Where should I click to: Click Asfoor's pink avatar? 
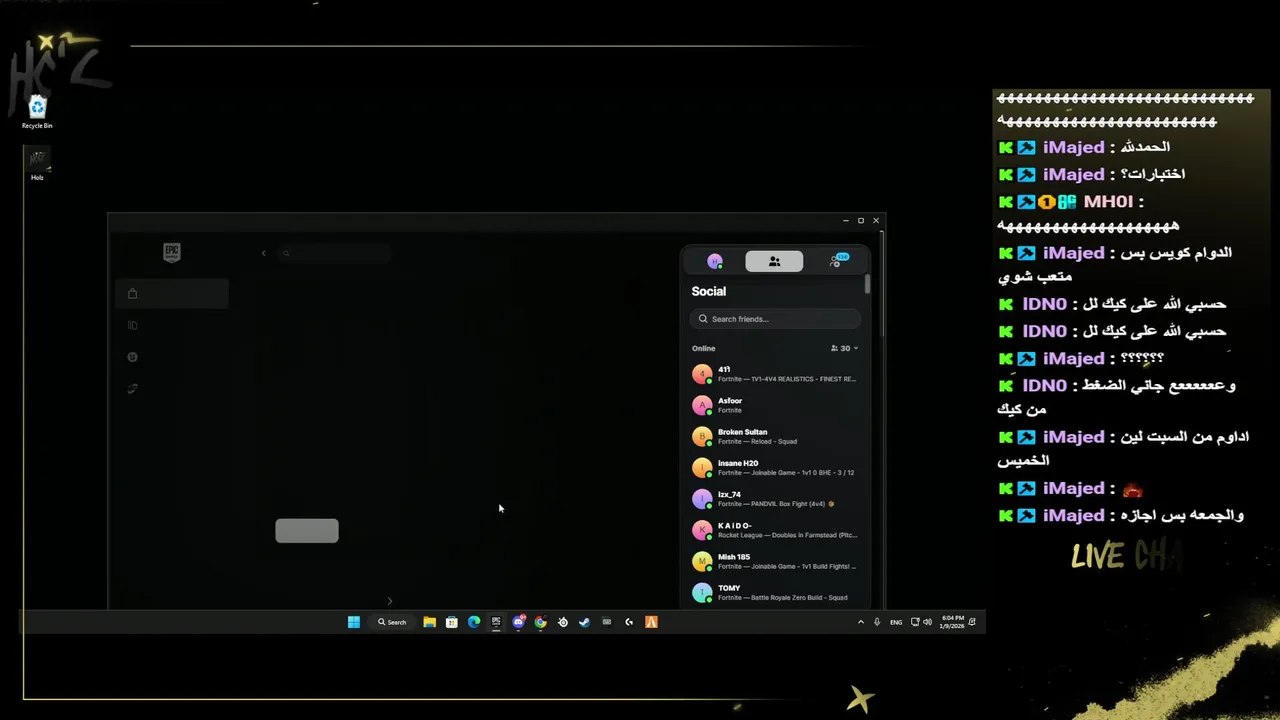coord(702,405)
